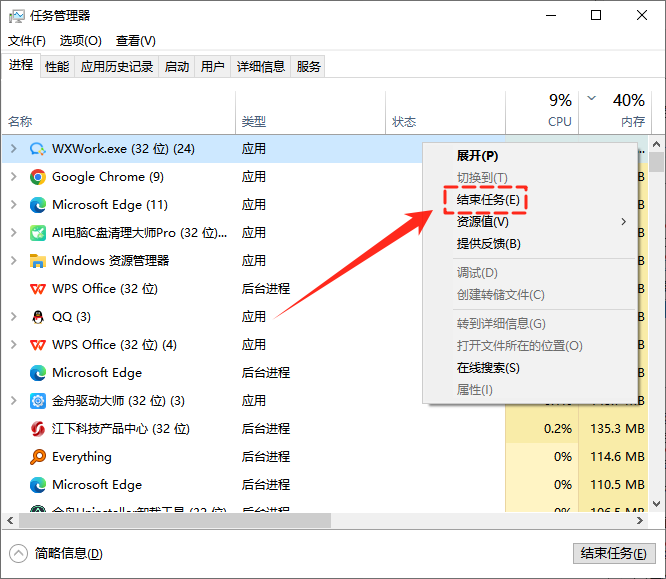Viewport: 666px width, 579px height.
Task: Click the 0.2% CPU value
Action: click(x=558, y=429)
